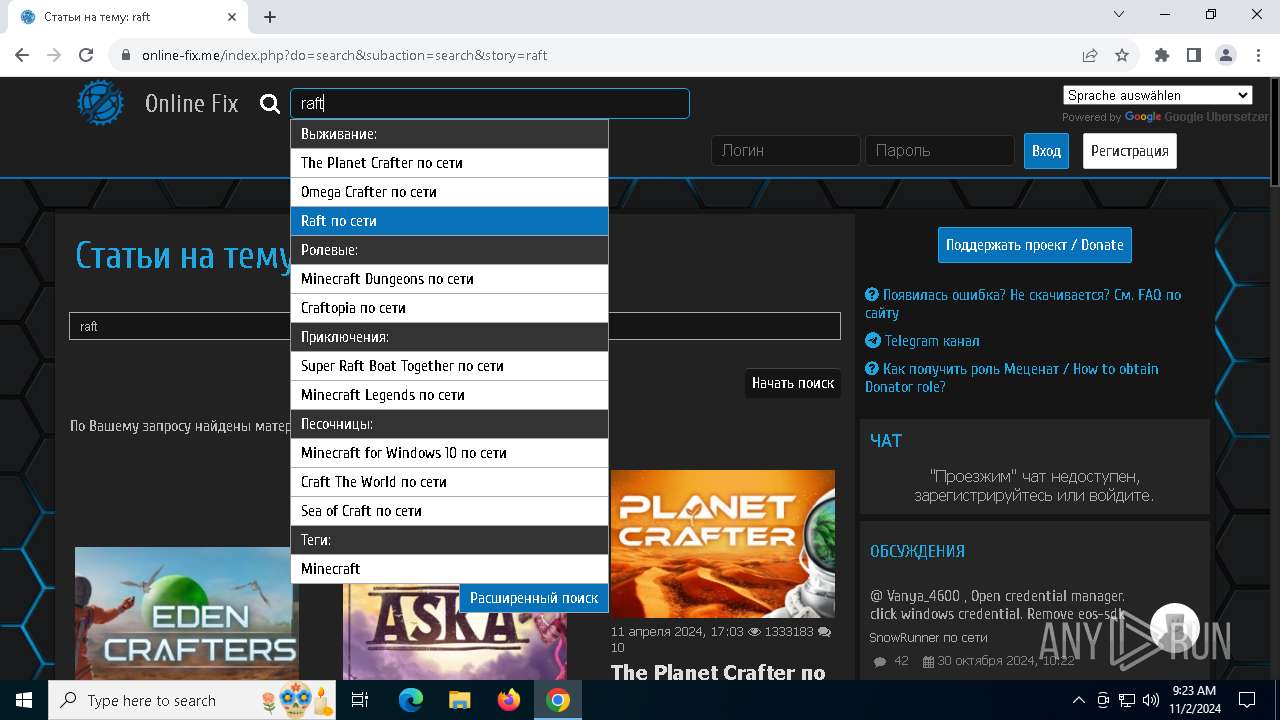The width and height of the screenshot is (1280, 720).
Task: Go back with browser back arrow
Action: pos(22,55)
